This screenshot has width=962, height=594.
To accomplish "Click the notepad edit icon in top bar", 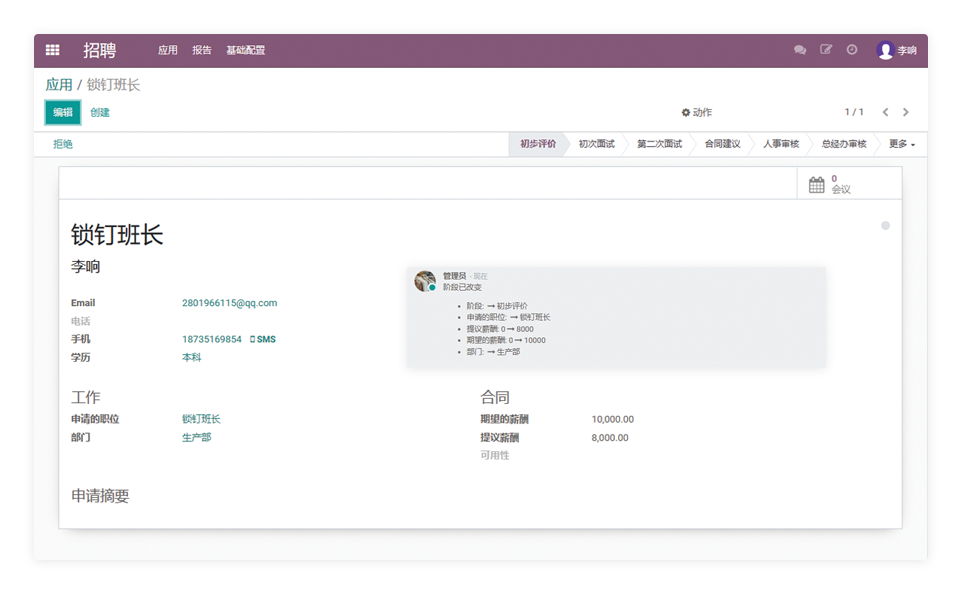I will click(x=826, y=50).
